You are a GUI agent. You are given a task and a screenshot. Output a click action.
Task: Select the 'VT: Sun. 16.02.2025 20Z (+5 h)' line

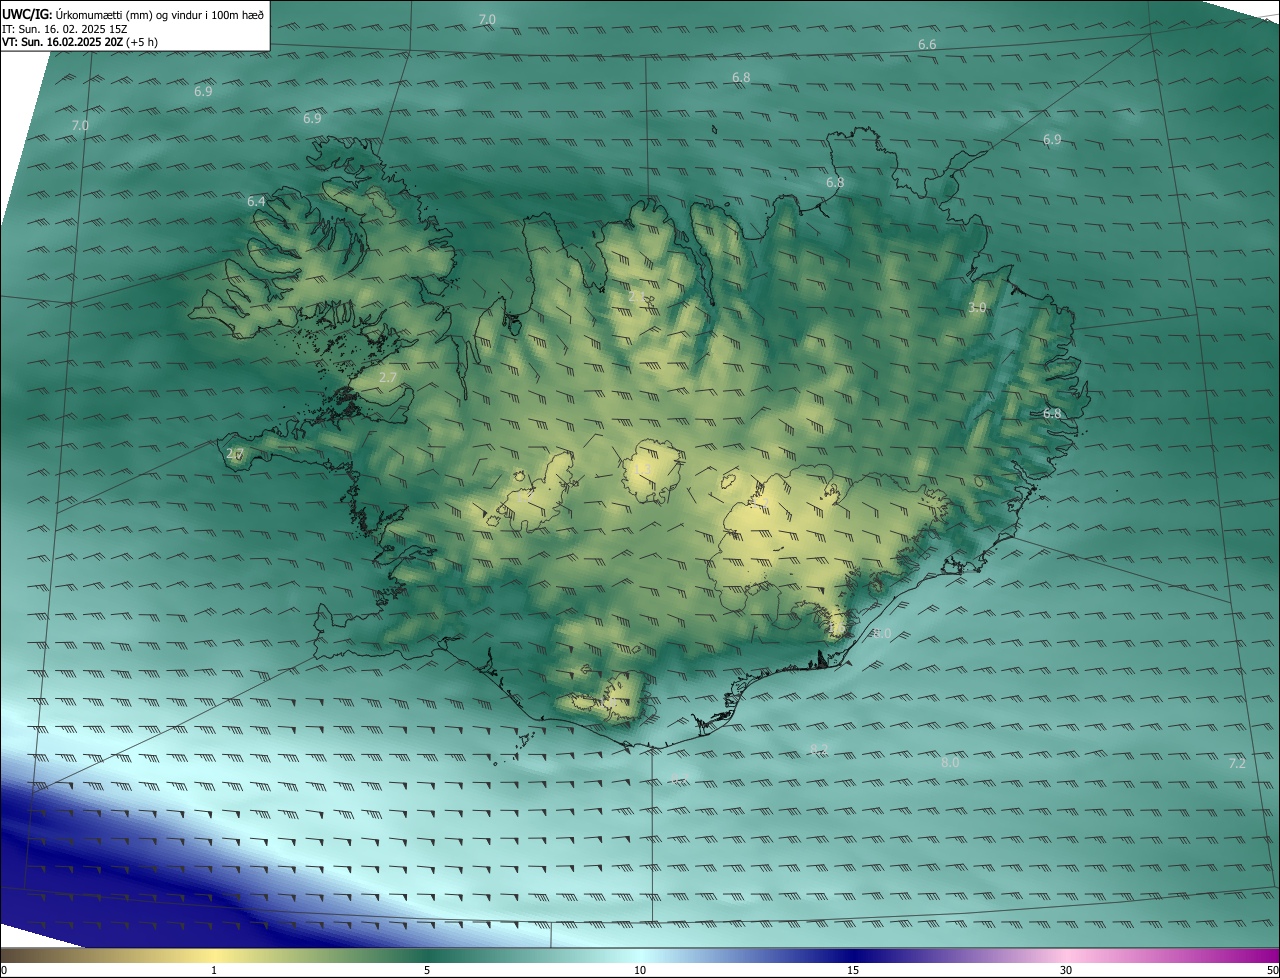80,42
